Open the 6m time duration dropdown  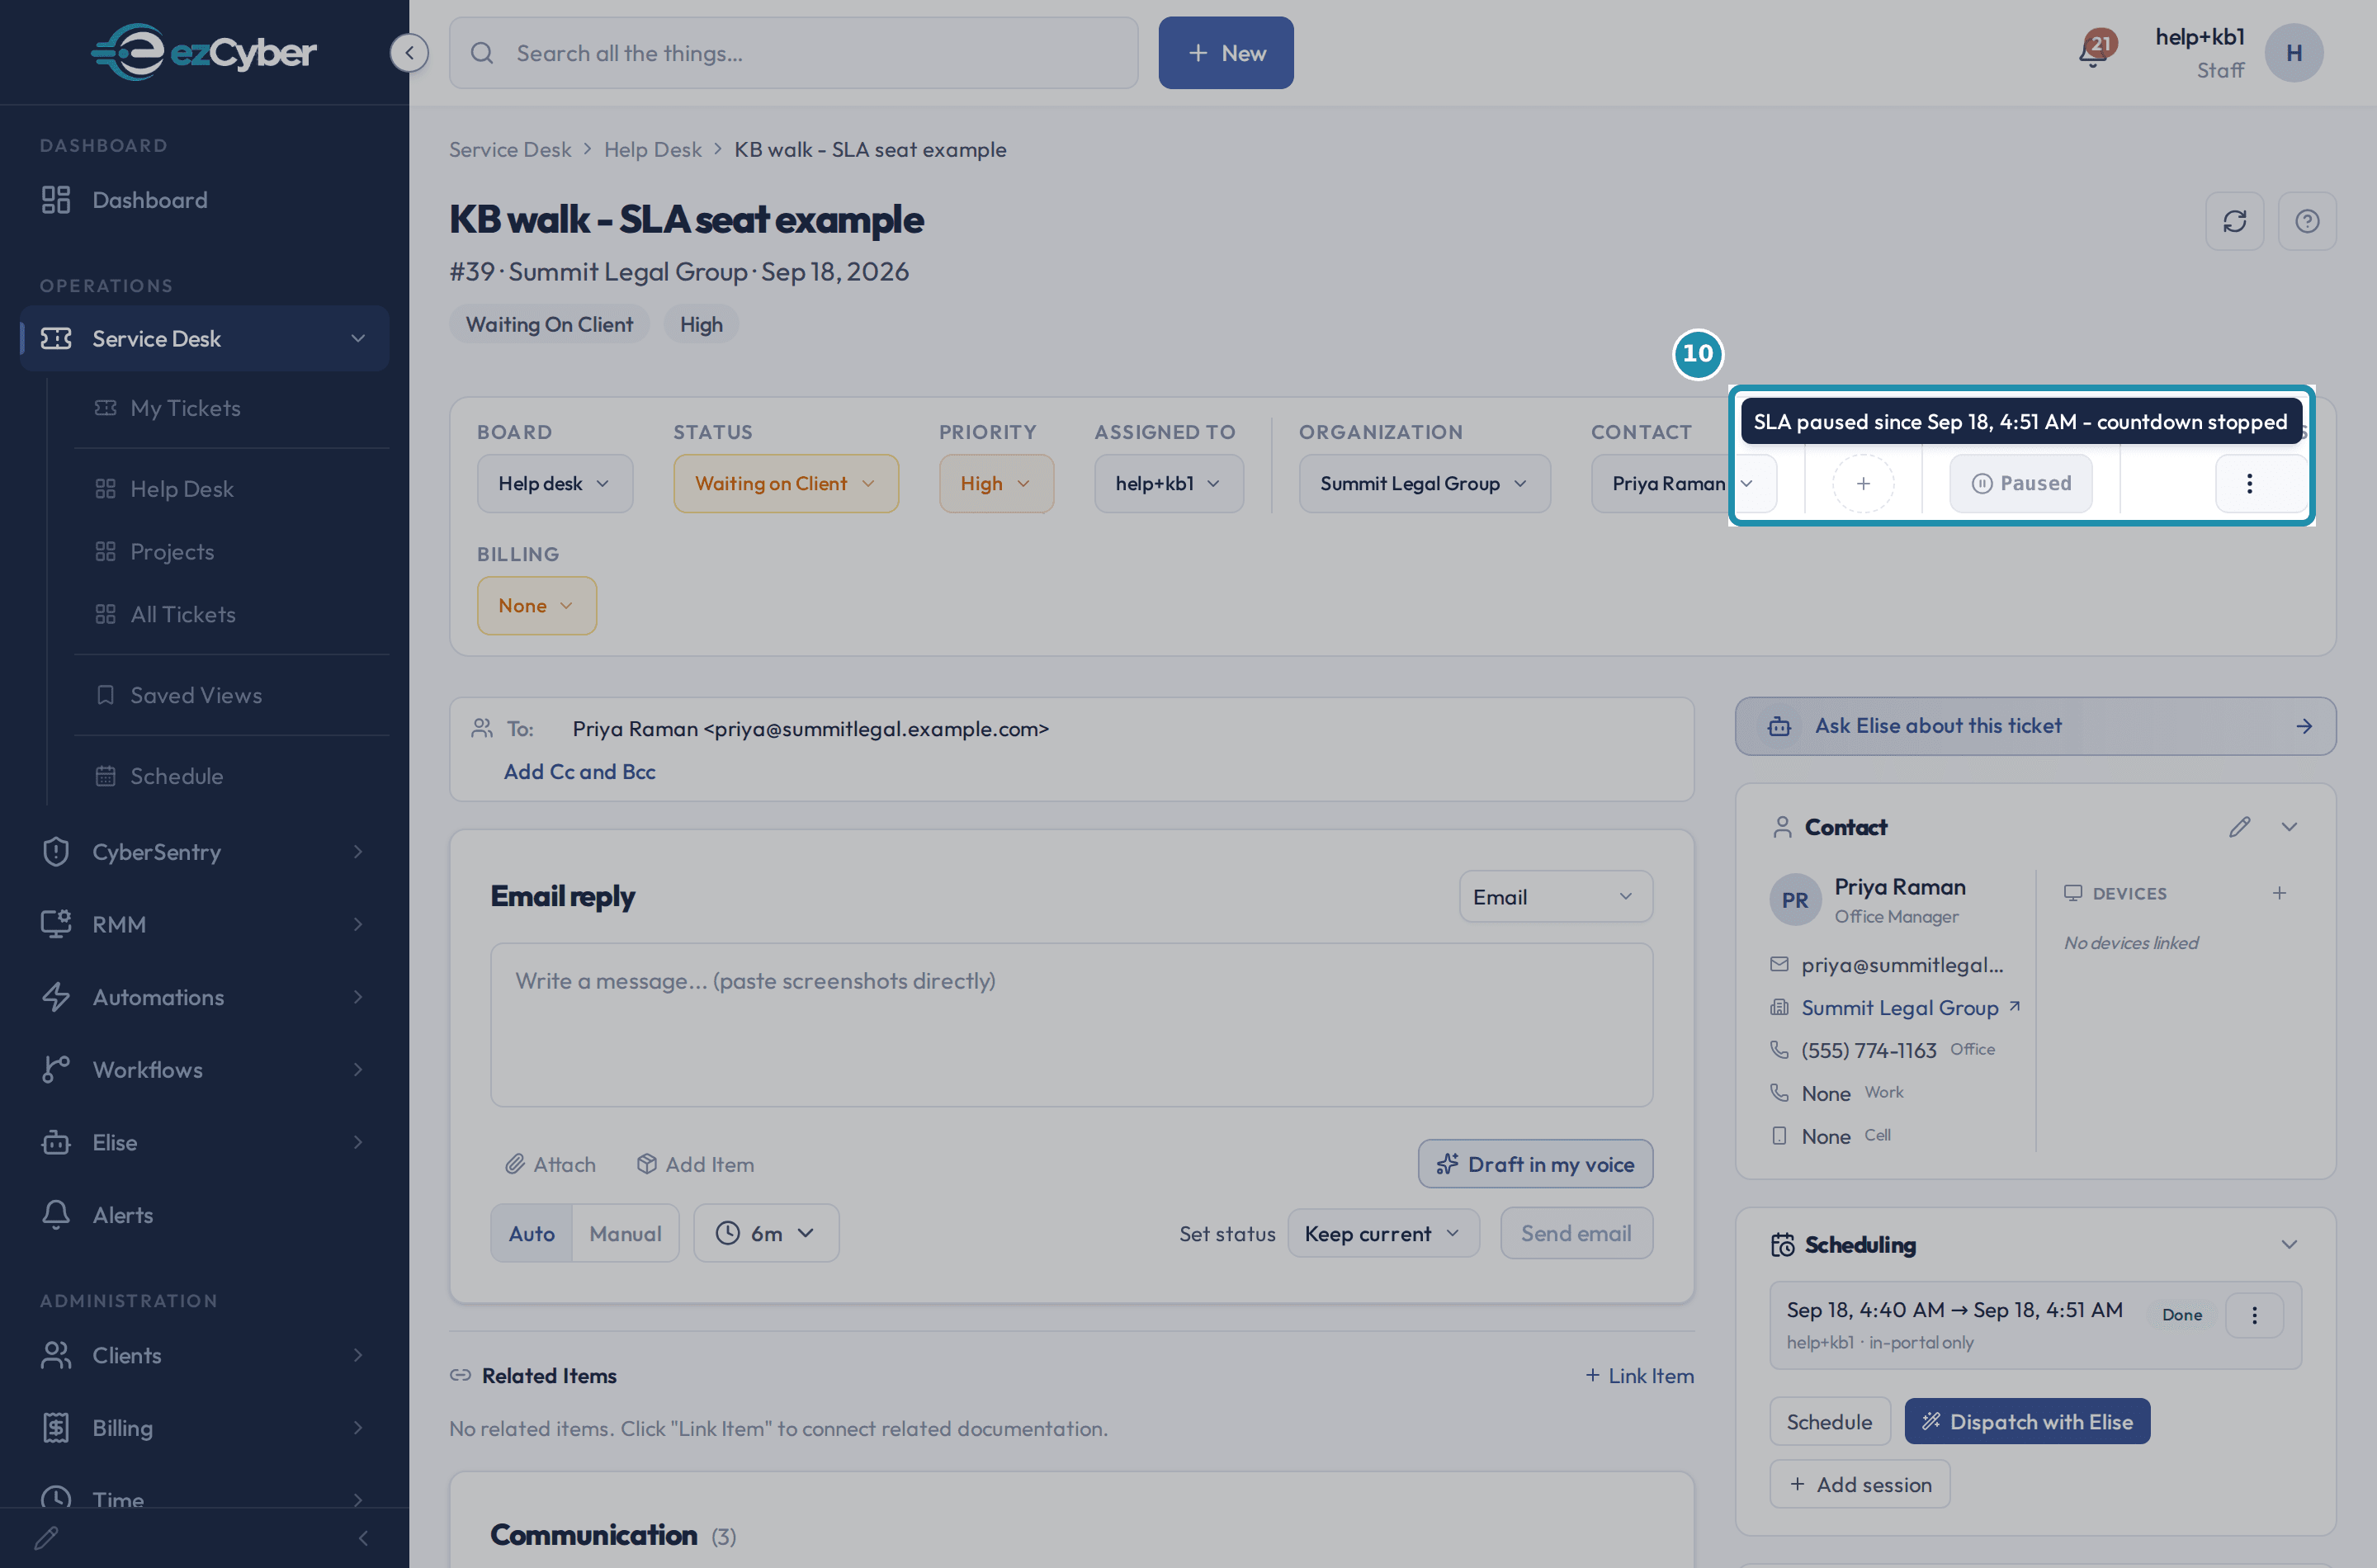pyautogui.click(x=766, y=1234)
